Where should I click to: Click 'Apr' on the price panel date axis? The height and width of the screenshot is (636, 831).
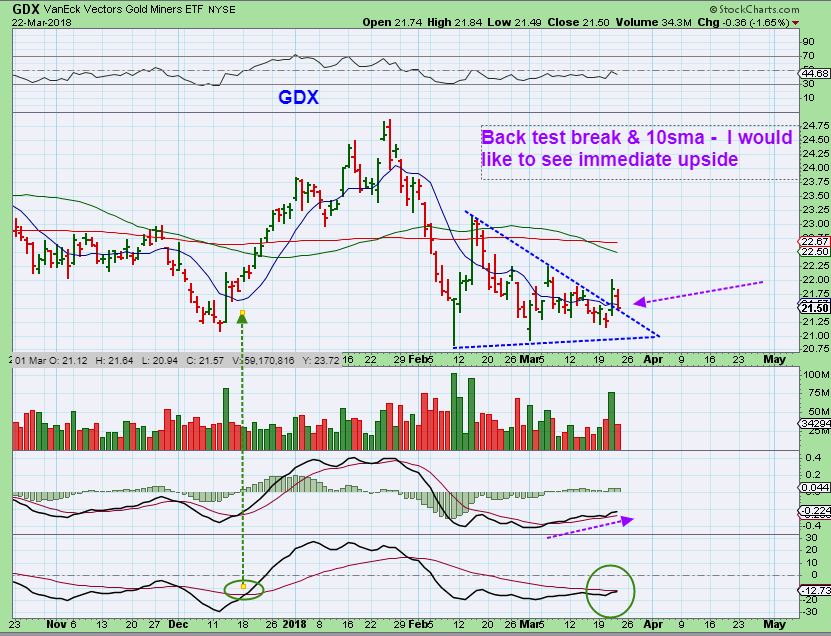coord(653,359)
